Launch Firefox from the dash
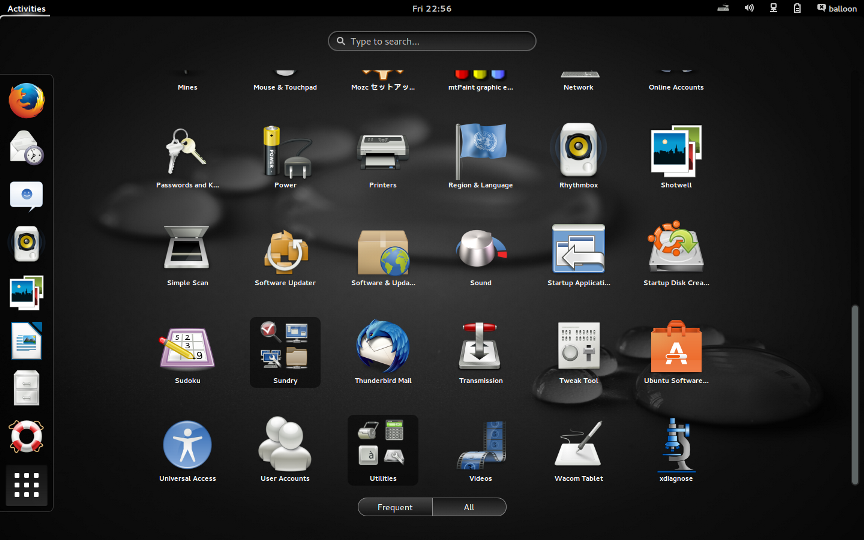864x540 pixels. [27, 101]
